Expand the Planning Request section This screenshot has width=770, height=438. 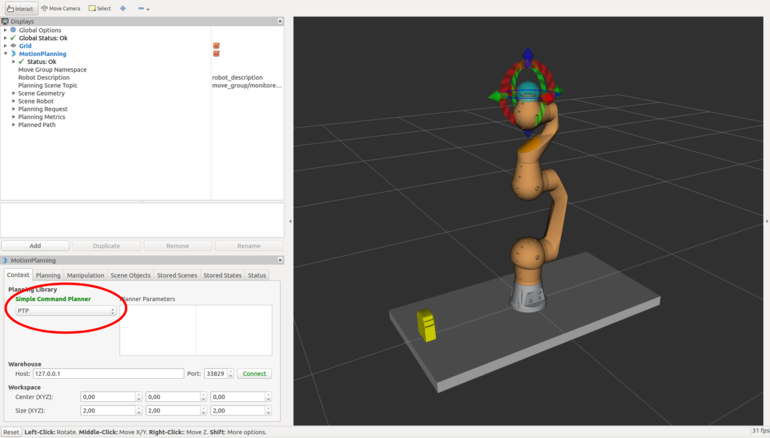click(14, 109)
